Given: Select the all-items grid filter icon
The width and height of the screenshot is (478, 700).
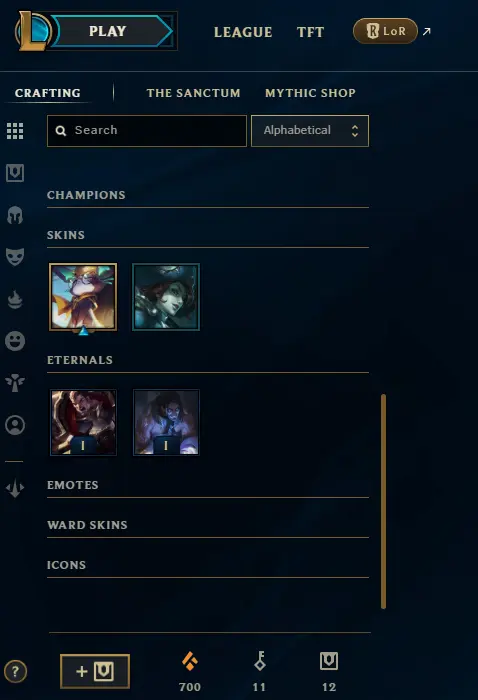Looking at the screenshot, I should pos(15,131).
